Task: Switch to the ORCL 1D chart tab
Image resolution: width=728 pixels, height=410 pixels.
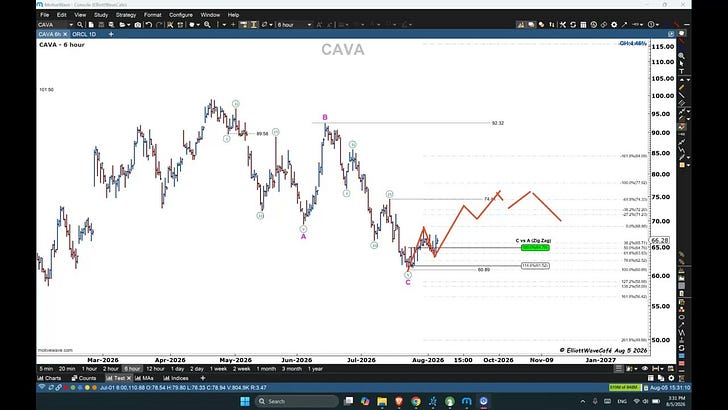Action: (x=84, y=34)
